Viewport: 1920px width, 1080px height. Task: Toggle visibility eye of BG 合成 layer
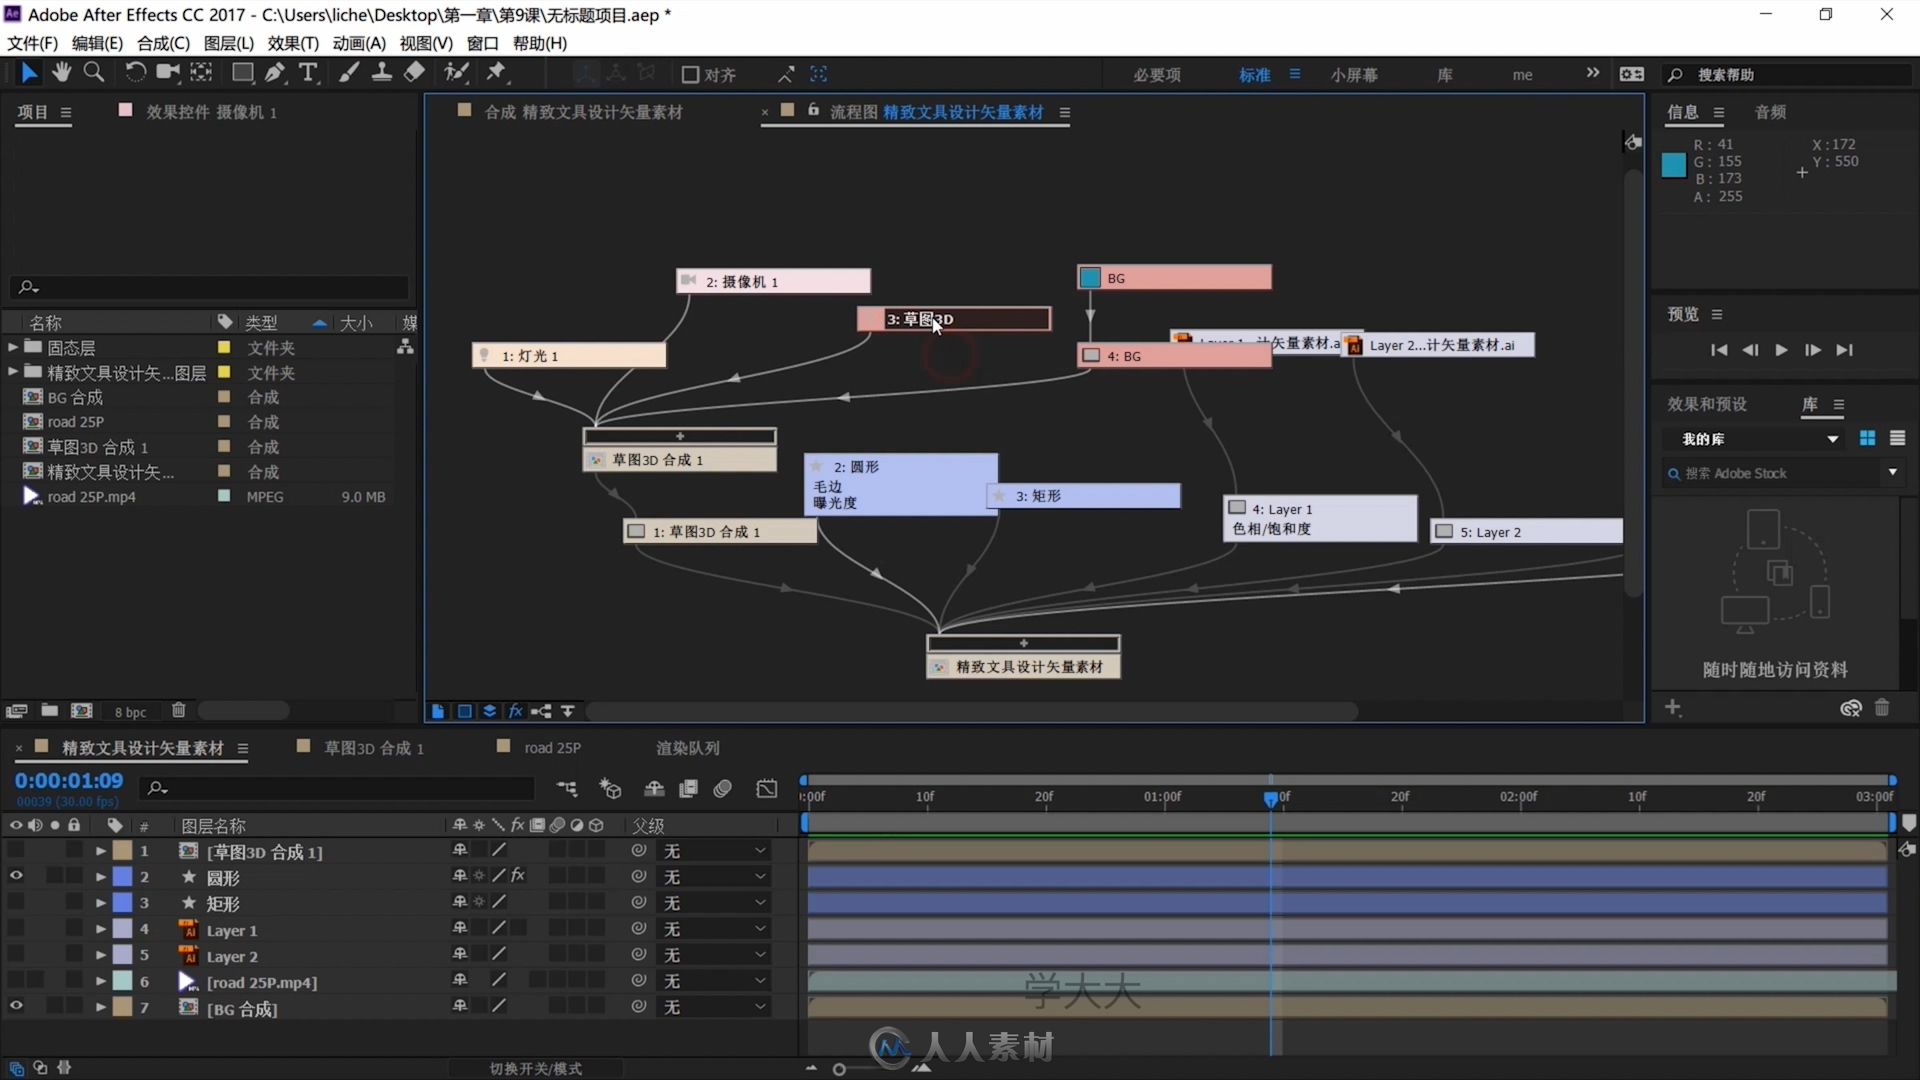tap(16, 1006)
